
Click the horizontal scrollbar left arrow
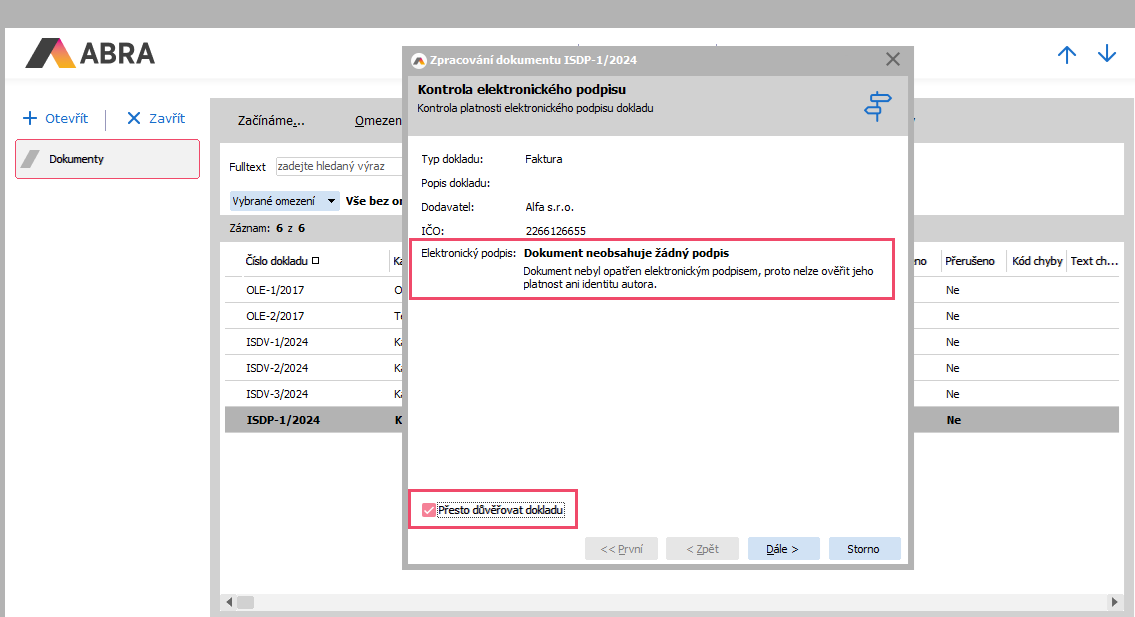(229, 602)
